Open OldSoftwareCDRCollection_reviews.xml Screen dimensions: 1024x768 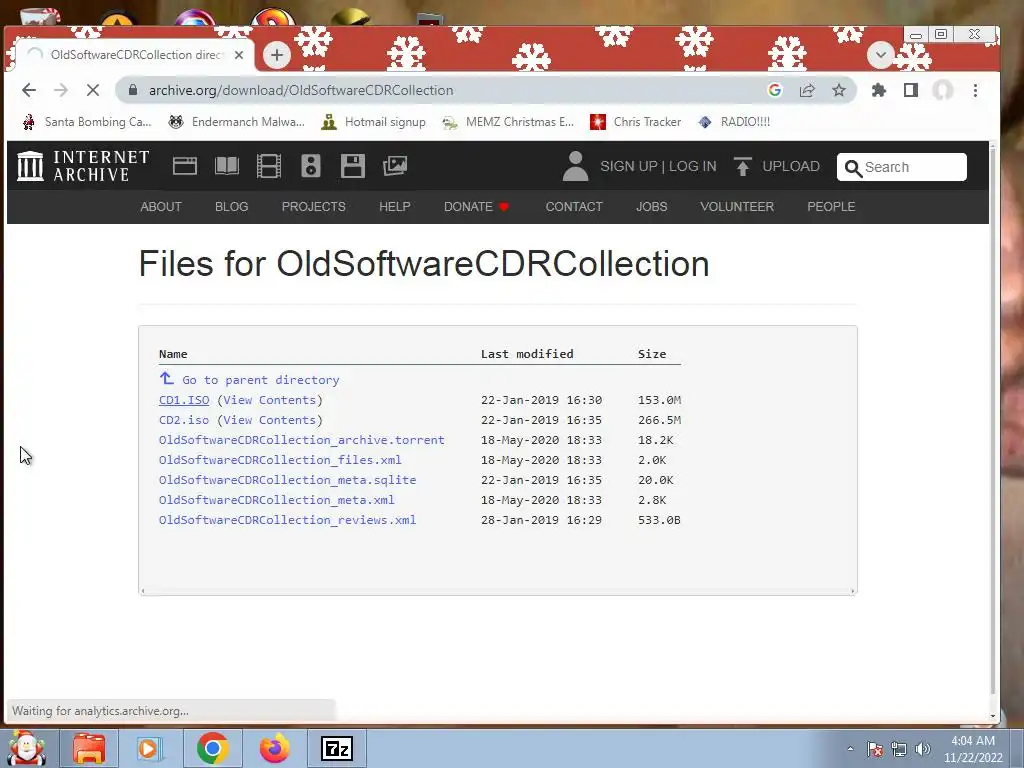click(x=287, y=520)
